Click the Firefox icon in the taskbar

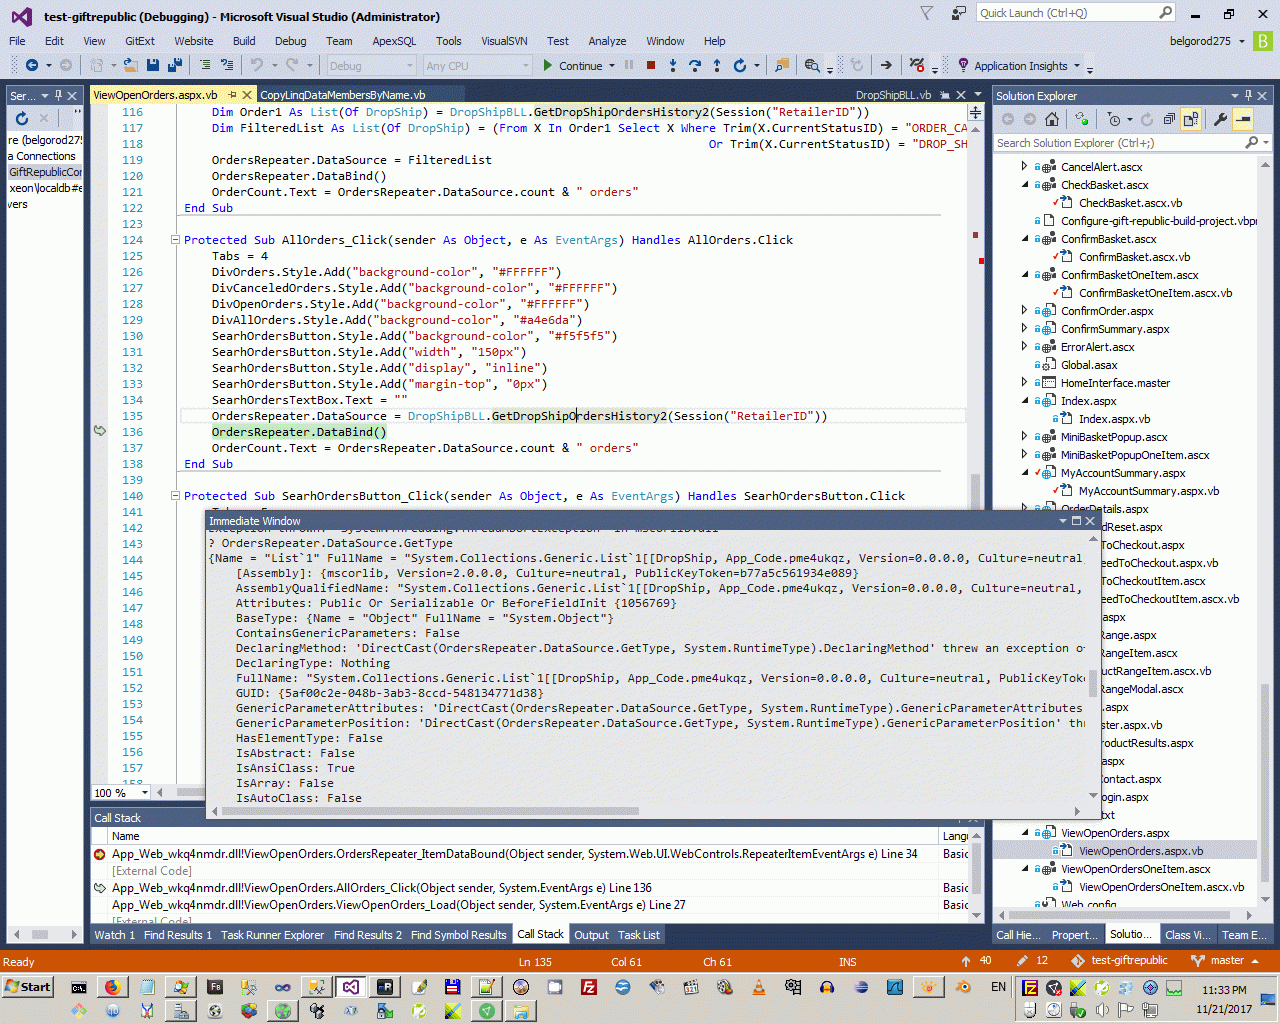click(x=112, y=987)
